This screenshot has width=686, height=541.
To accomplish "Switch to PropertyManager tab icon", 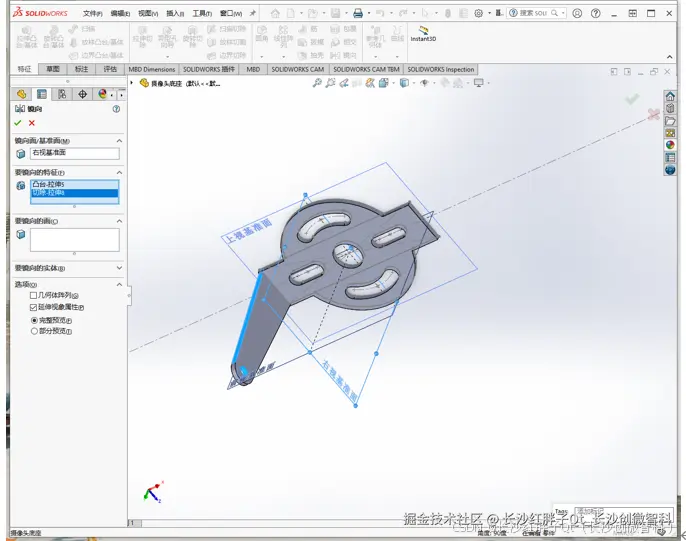I will coord(42,94).
